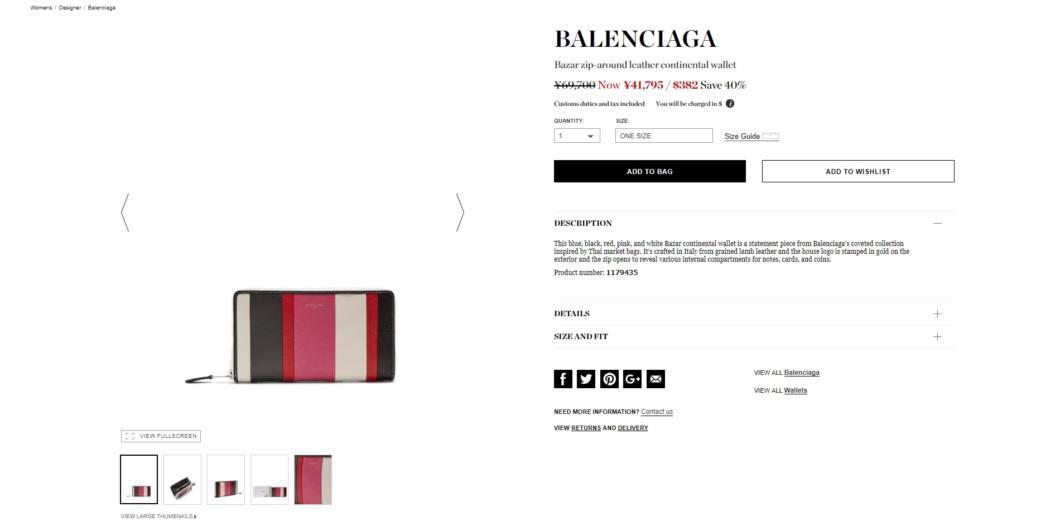
Task: Go to Designer breadcrumb
Action: tap(70, 7)
